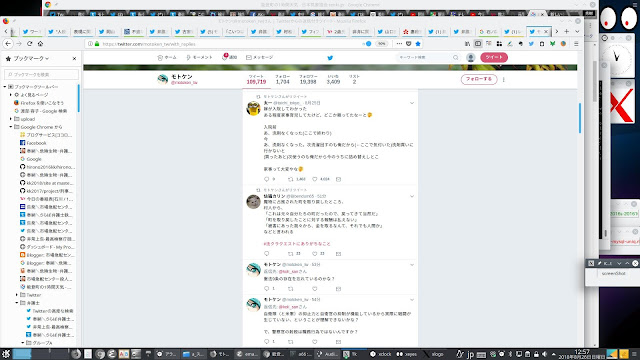Select the ツイート count tab 109,719
The width and height of the screenshot is (640, 360).
click(256, 80)
